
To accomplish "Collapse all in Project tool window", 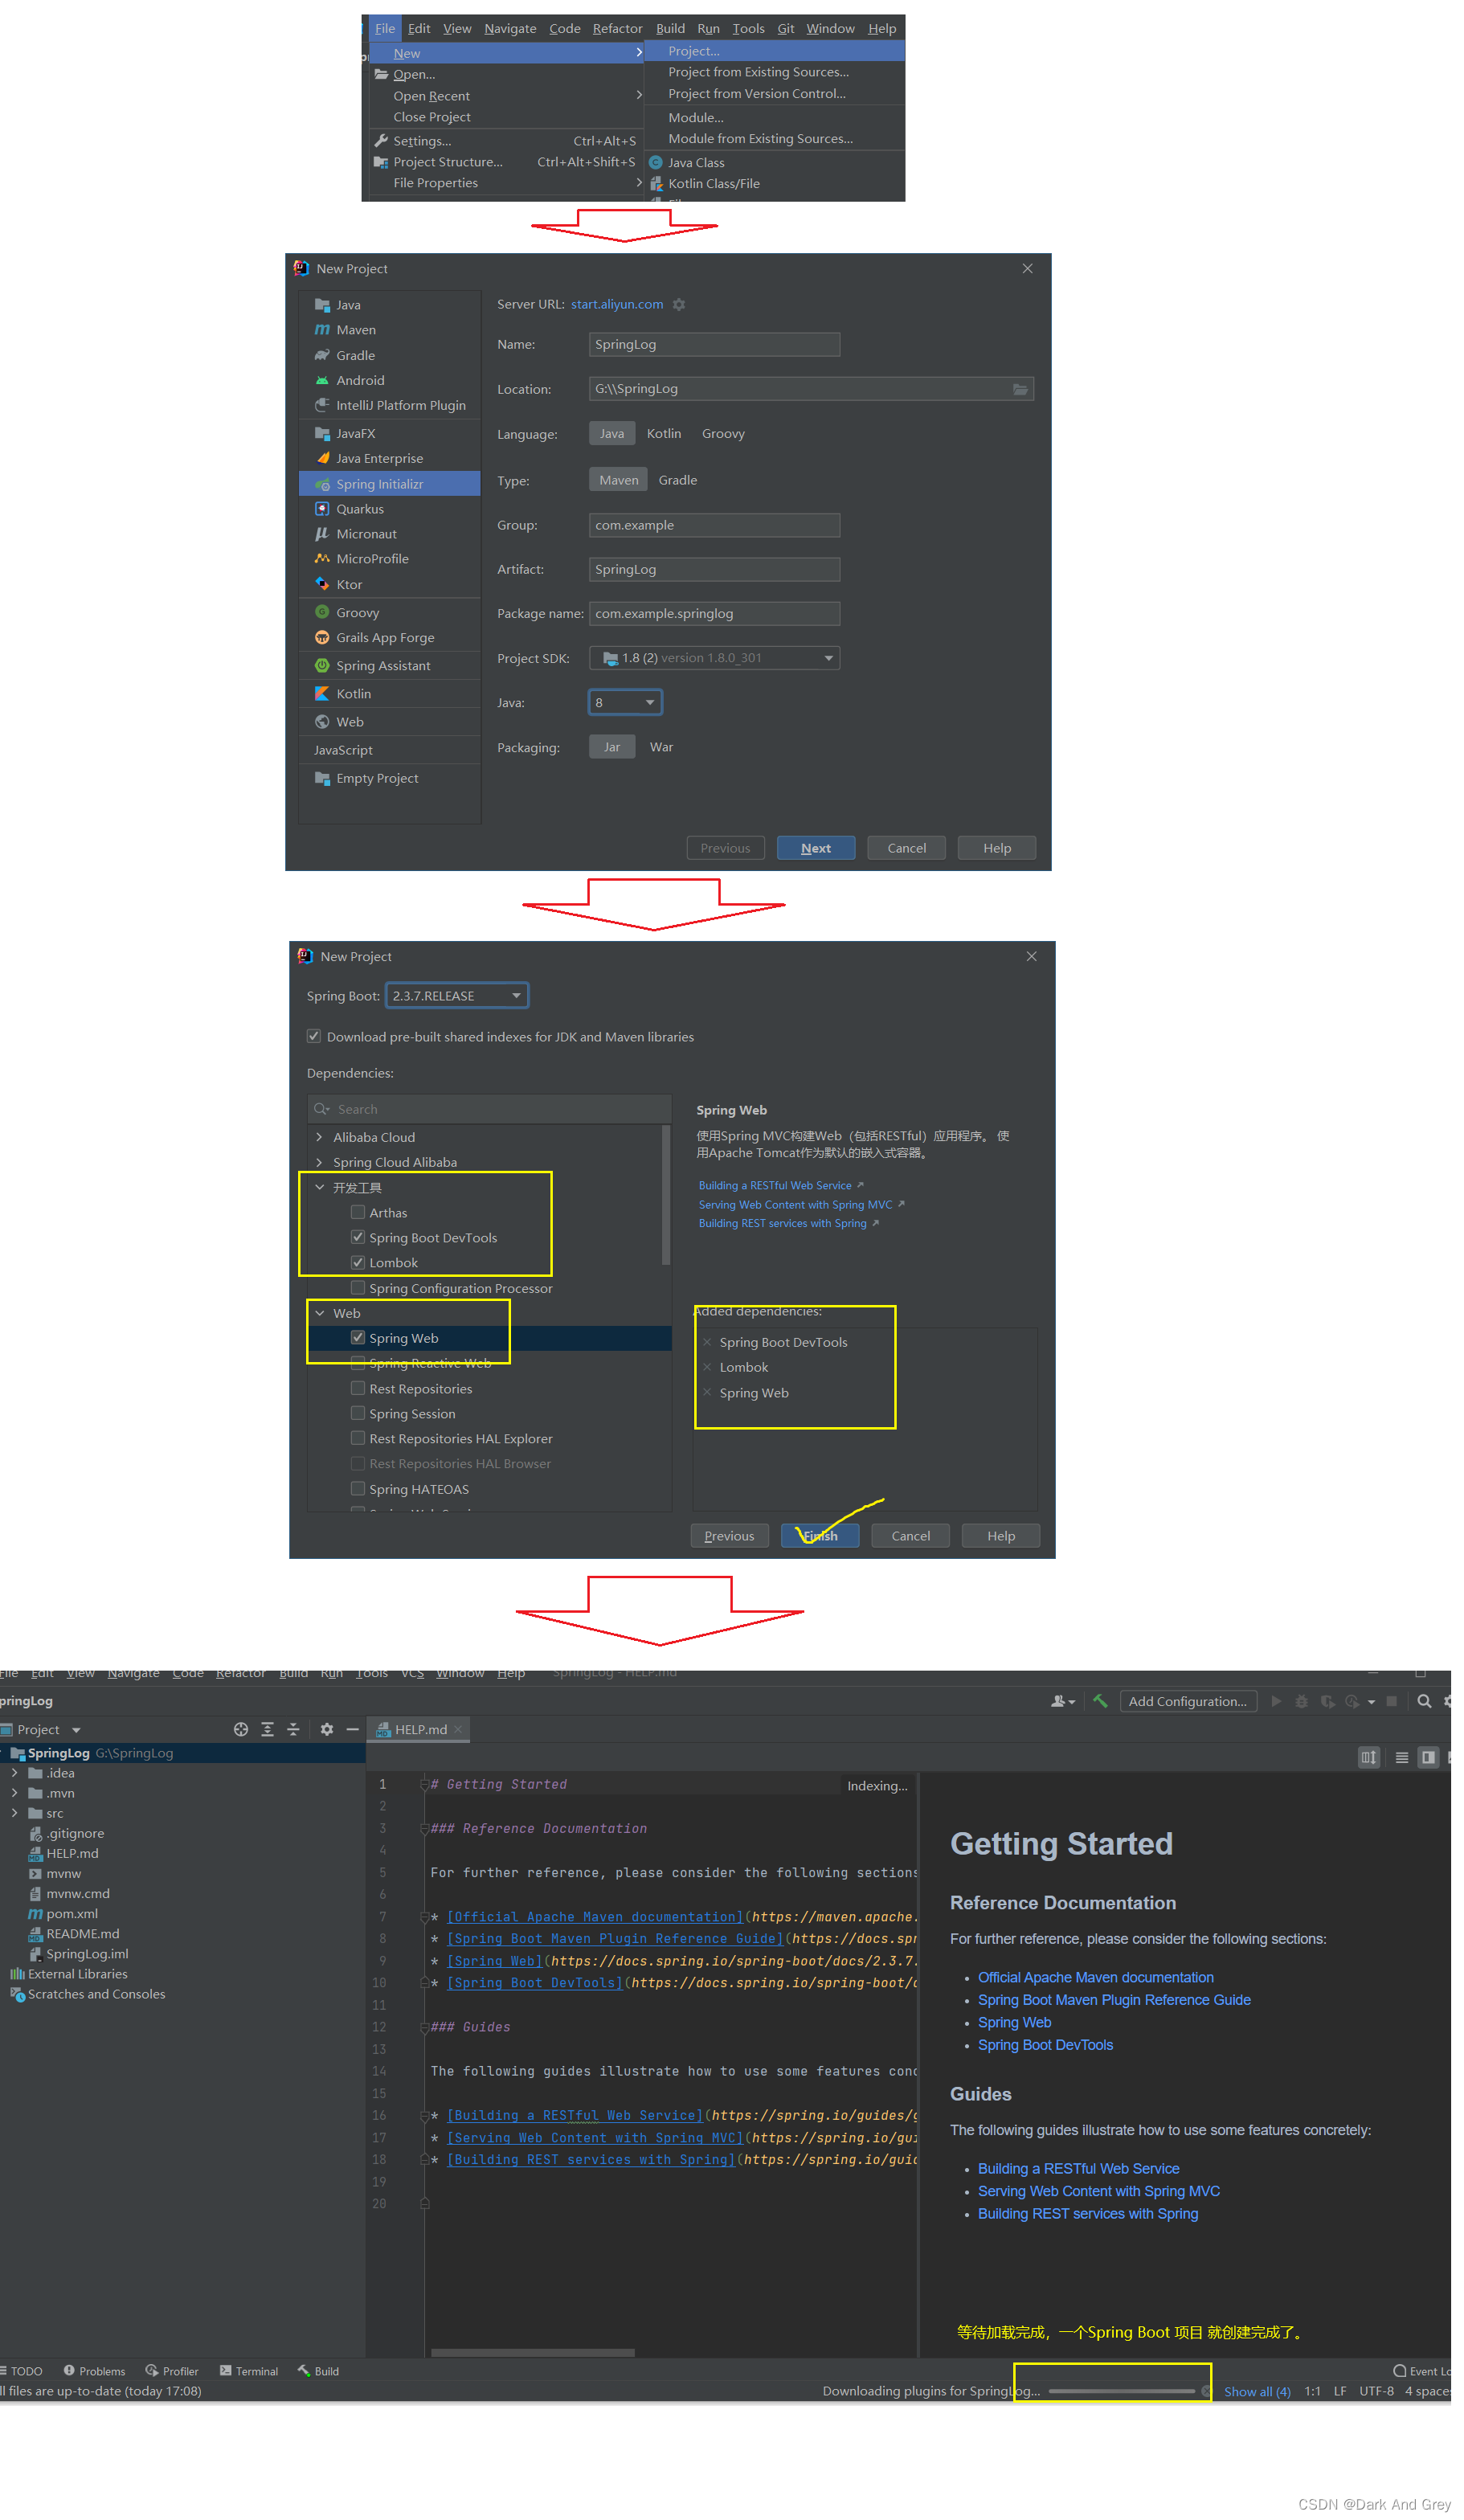I will pos(293,1729).
